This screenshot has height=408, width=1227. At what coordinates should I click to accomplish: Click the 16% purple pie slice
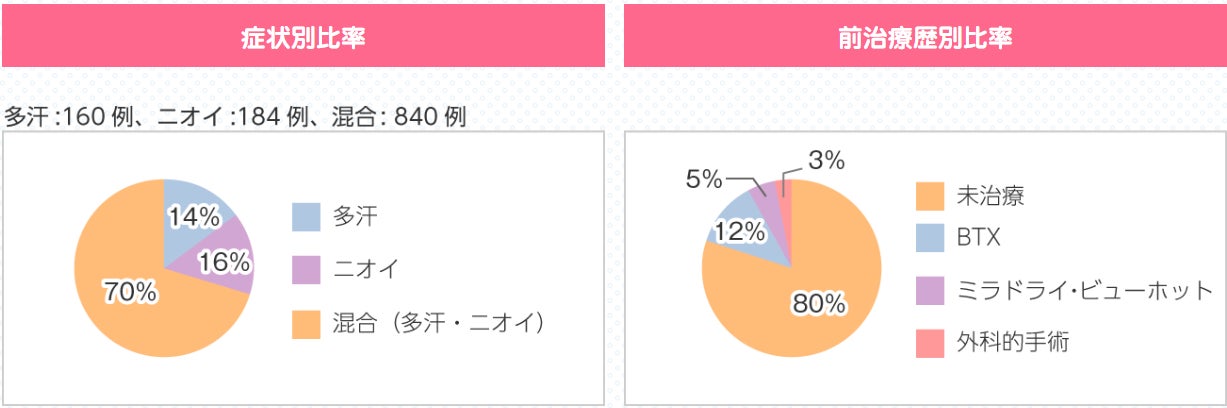[222, 257]
